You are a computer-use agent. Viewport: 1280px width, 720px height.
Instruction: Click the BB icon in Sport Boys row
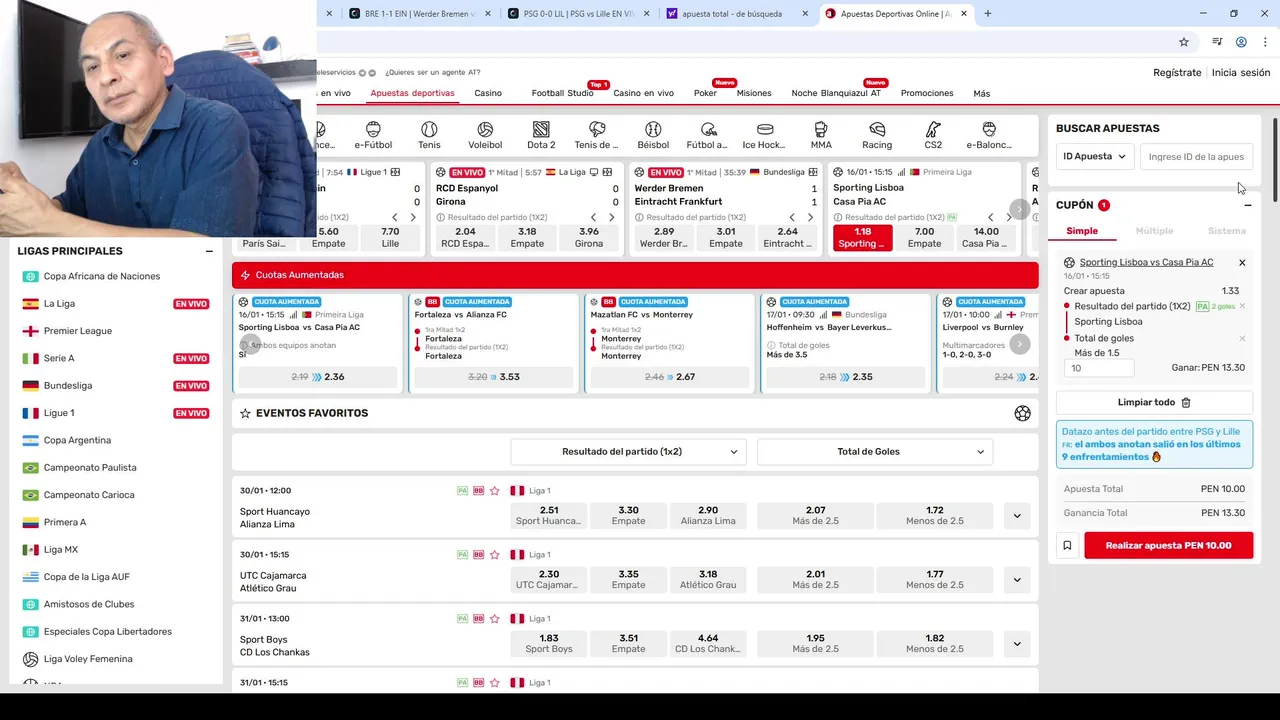(x=478, y=619)
